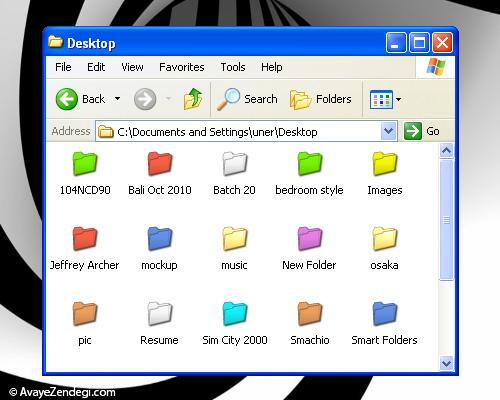The image size is (500, 400).
Task: Click the Jeffrey Archer label
Action: [85, 265]
